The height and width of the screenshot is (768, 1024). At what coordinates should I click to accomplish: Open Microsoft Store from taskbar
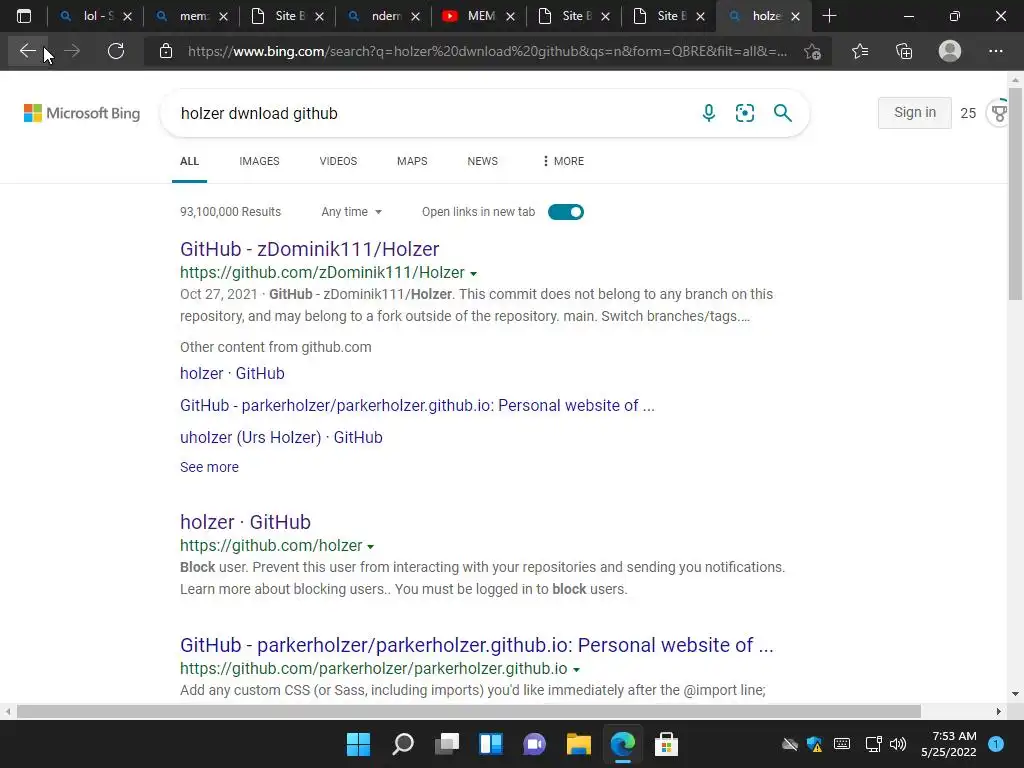coord(666,744)
